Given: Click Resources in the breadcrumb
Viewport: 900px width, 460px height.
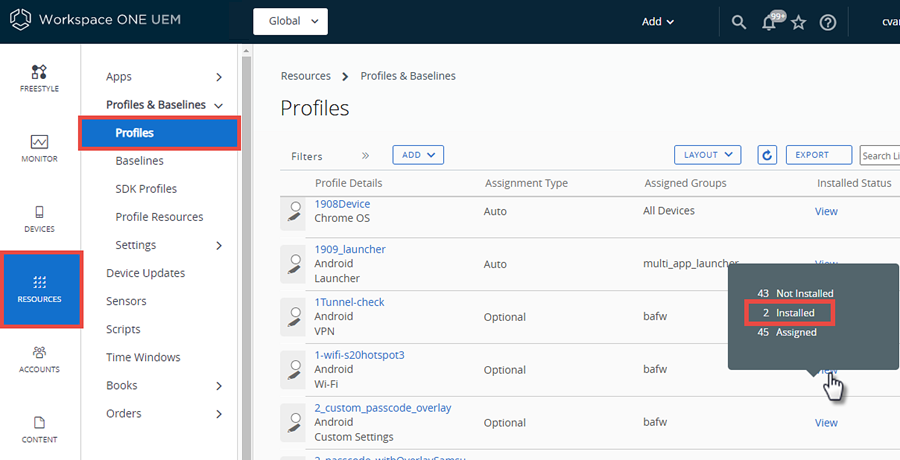Looking at the screenshot, I should (306, 76).
